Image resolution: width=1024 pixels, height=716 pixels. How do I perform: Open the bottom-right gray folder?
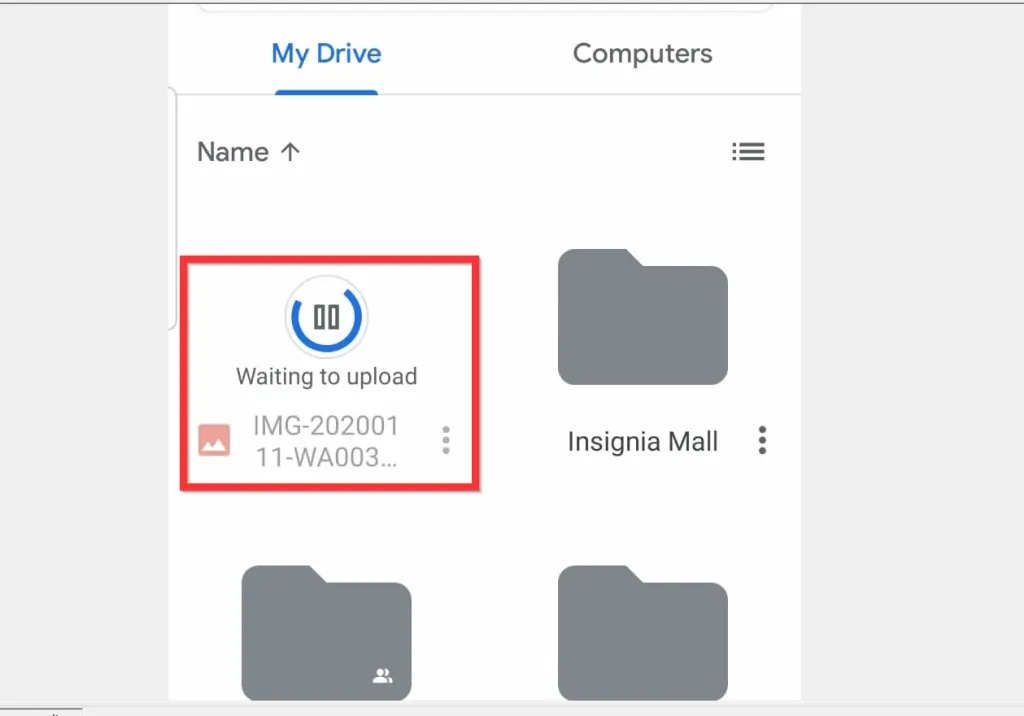642,634
